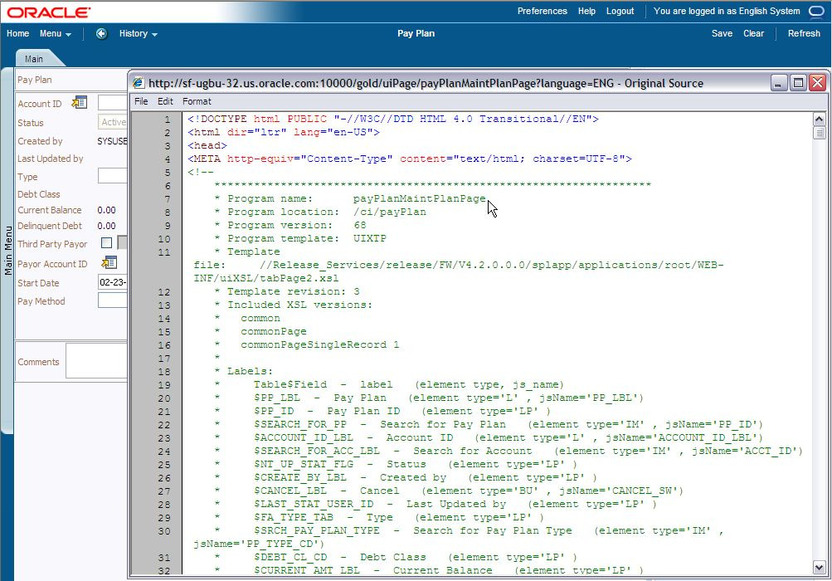Click the Refresh link
Viewport: 832px width, 581px height.
pyautogui.click(x=804, y=33)
